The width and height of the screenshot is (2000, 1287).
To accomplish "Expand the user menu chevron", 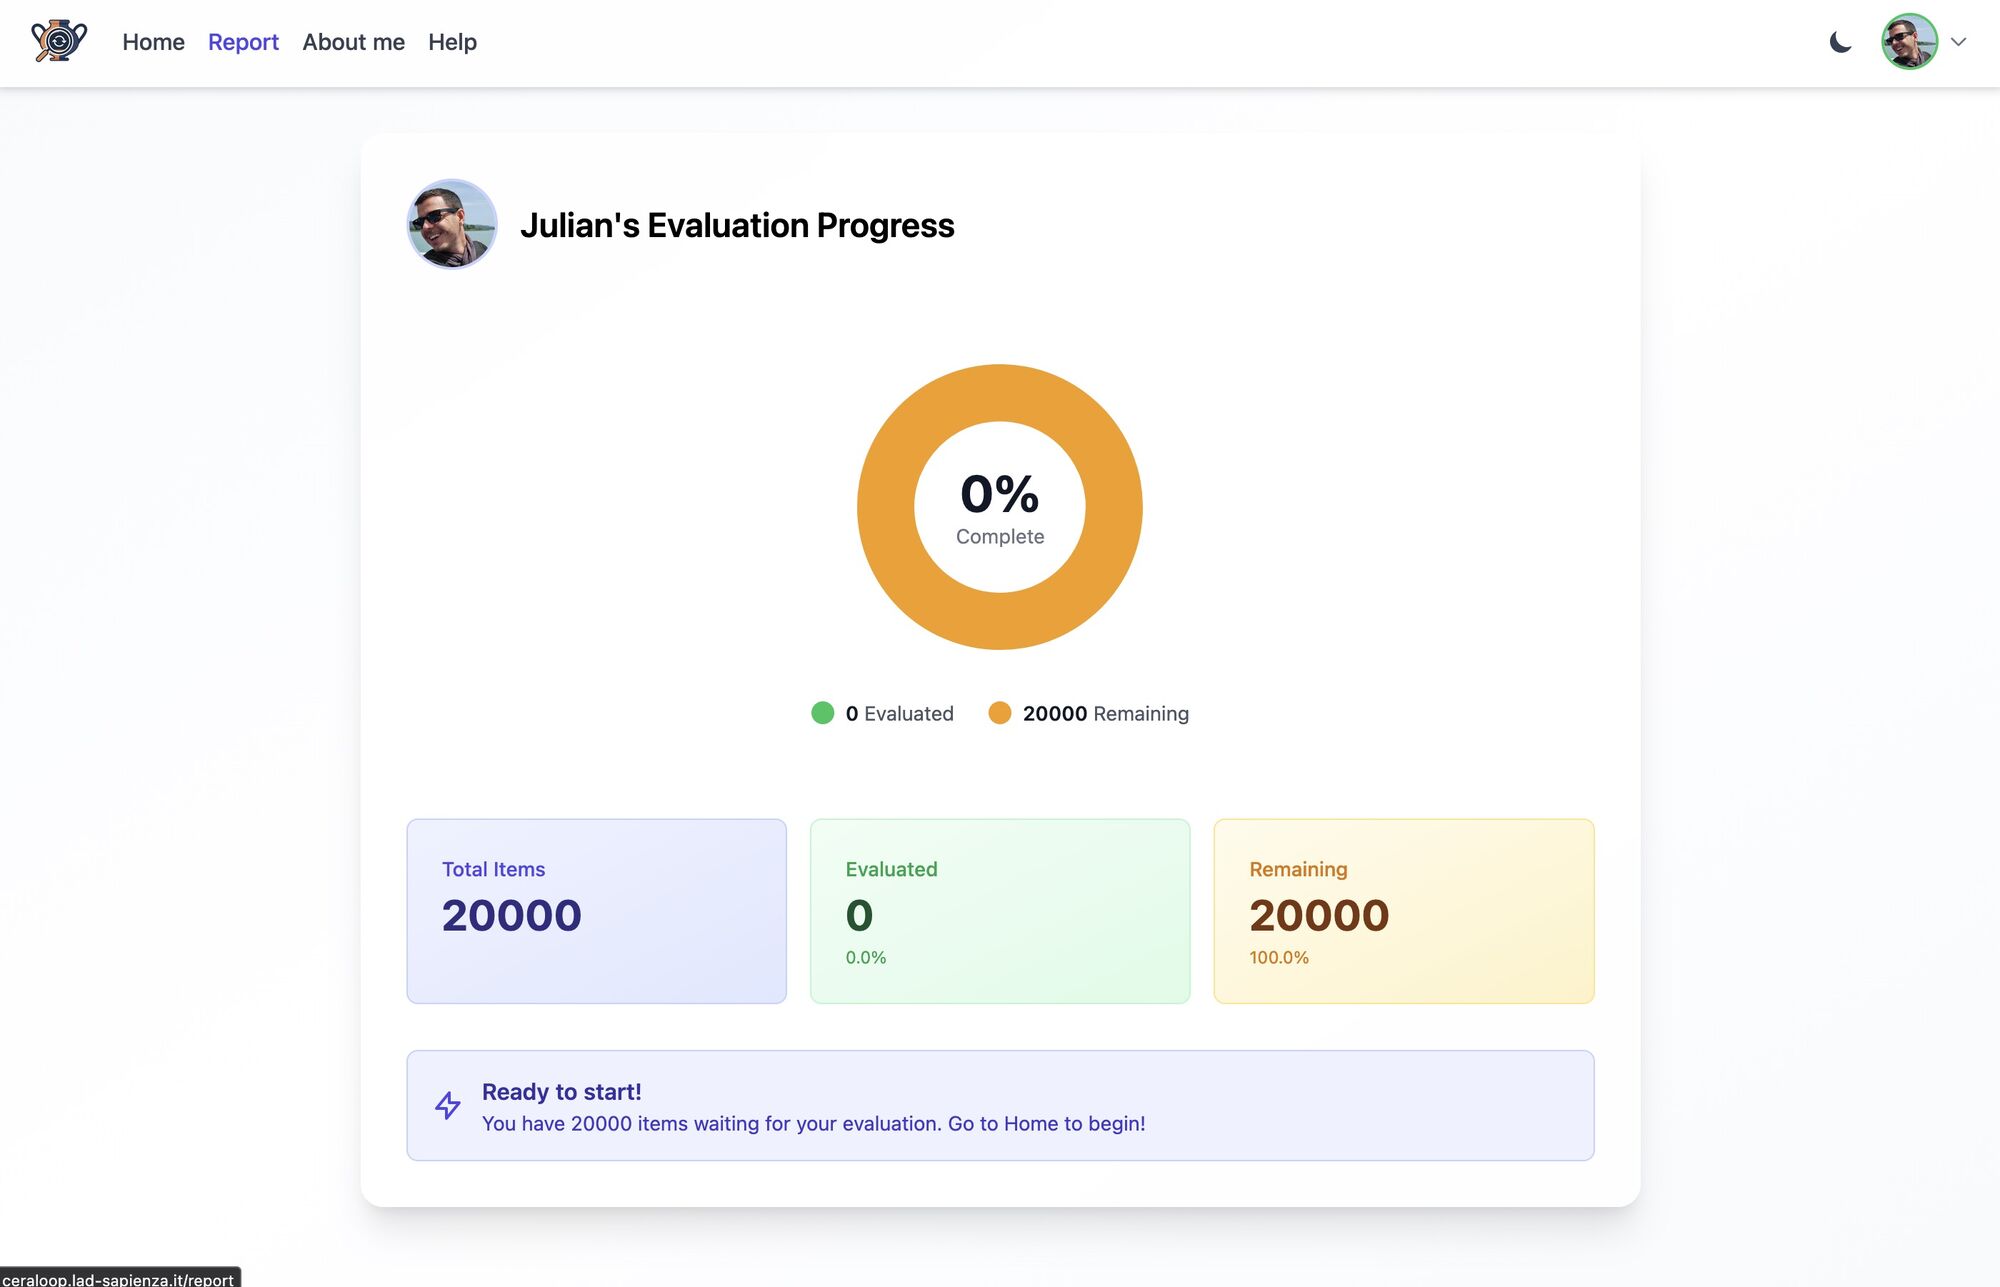I will point(1959,42).
